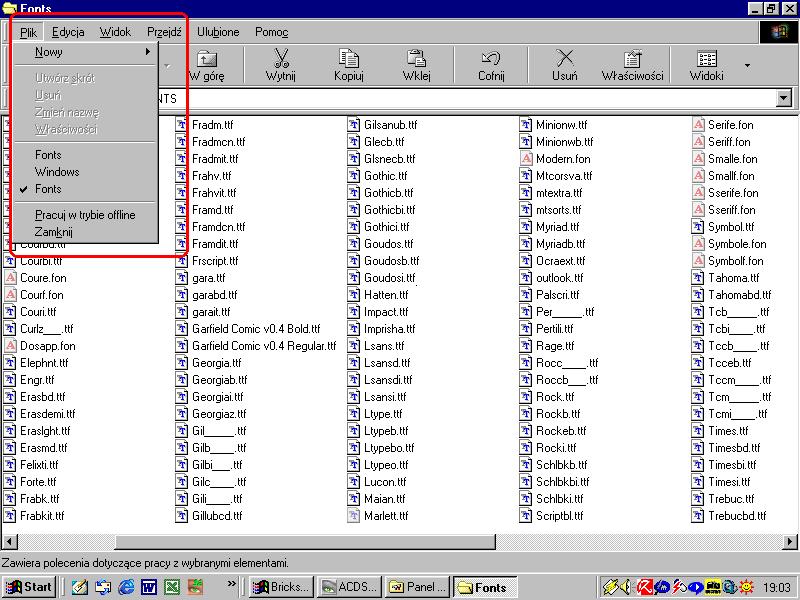
Task: Toggle Pracuj w trybie offline
Action: coord(85,215)
